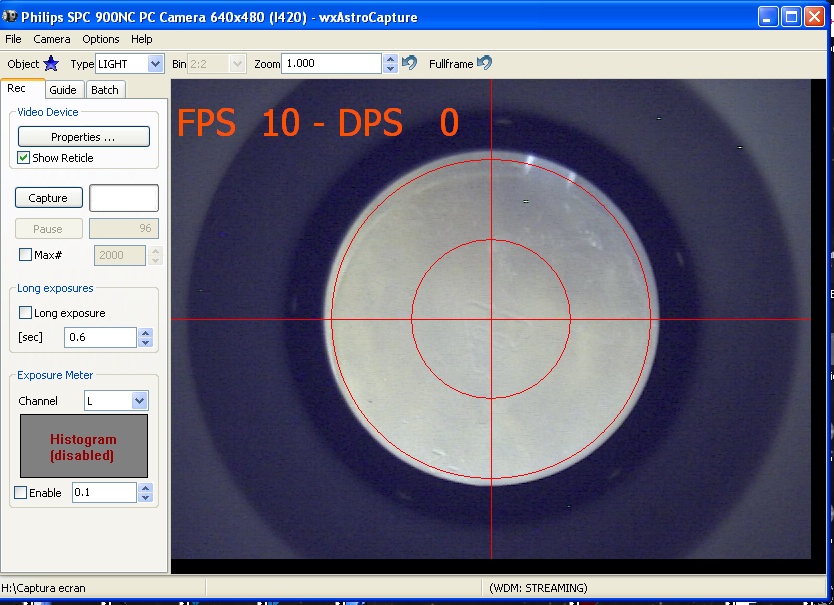
Task: Click the frame counter 96 field
Action: coord(124,228)
